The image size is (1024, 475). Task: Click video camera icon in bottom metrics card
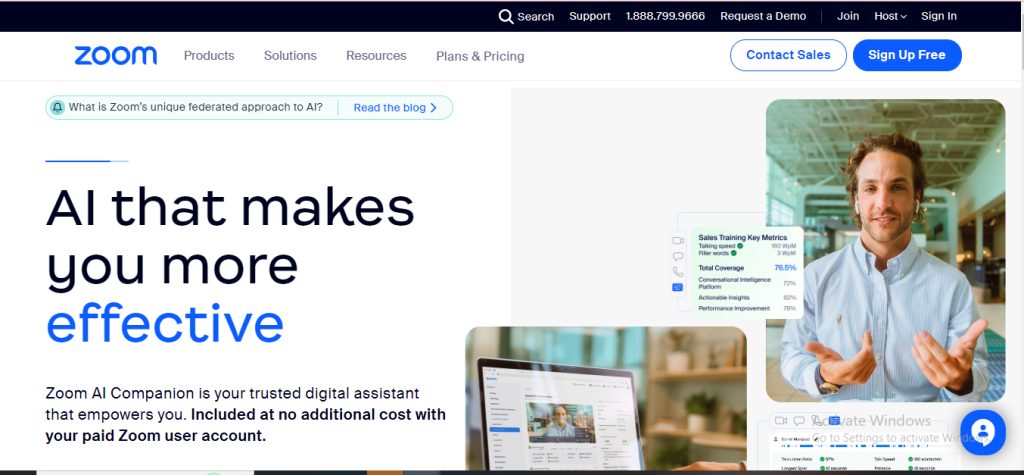(780, 420)
